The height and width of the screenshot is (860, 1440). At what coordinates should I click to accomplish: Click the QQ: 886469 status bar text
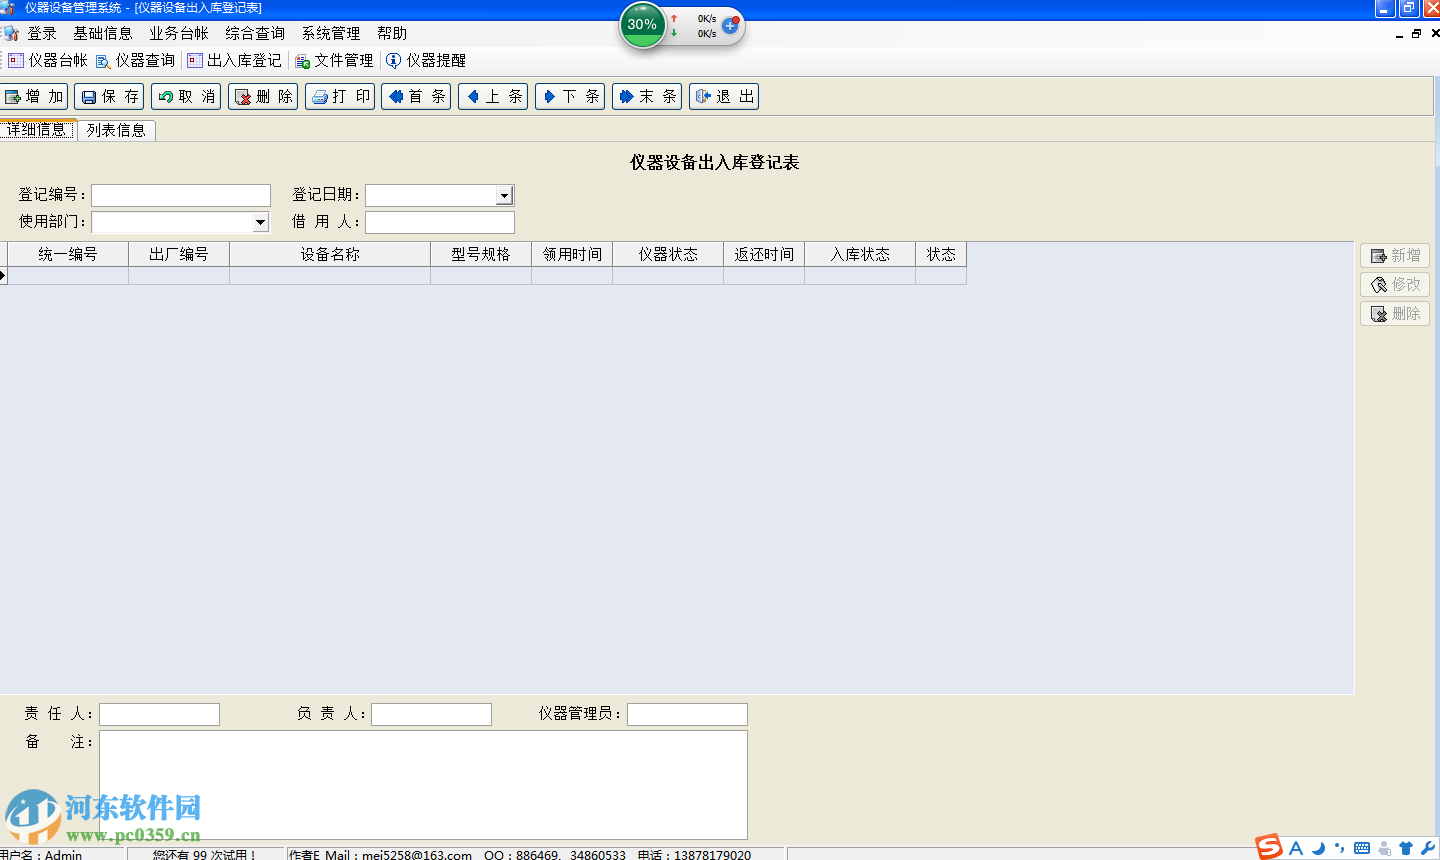(x=521, y=855)
